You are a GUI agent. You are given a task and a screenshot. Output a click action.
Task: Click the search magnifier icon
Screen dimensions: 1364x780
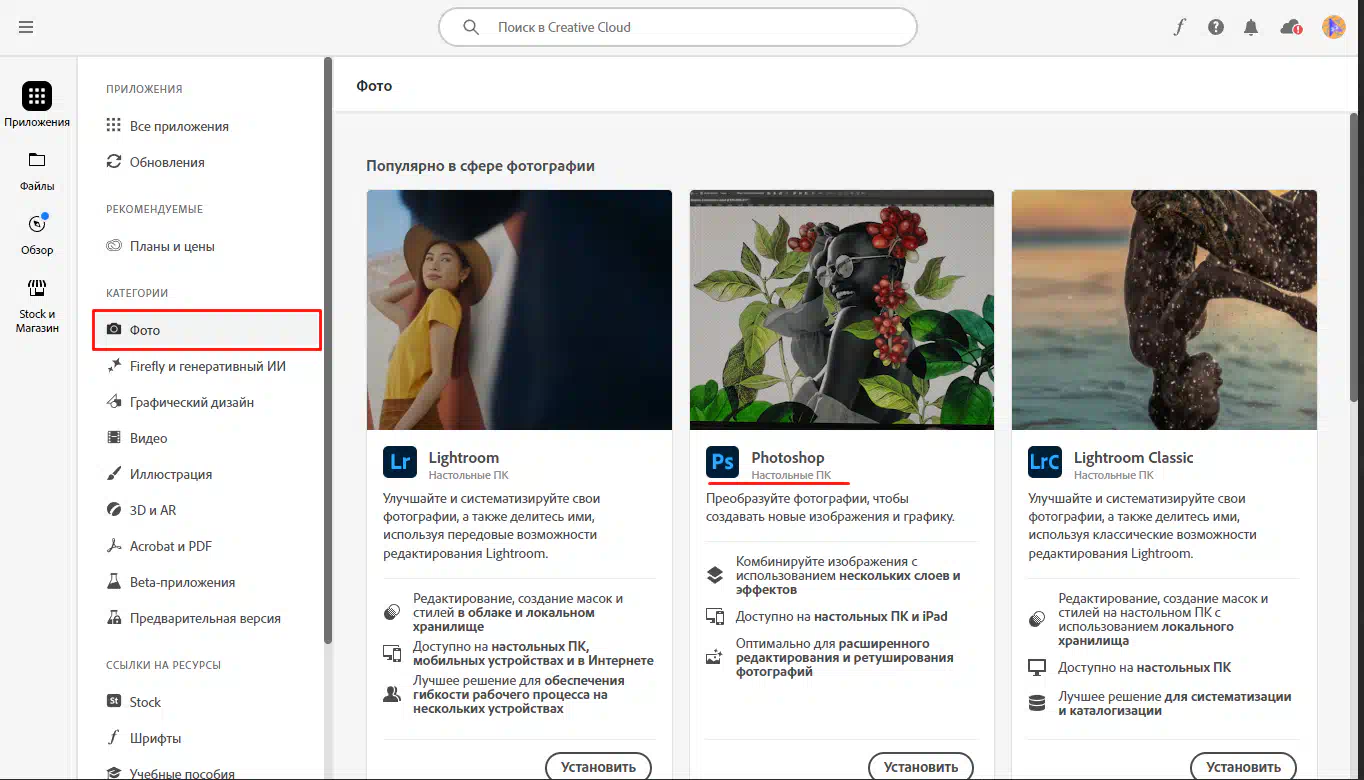(471, 27)
